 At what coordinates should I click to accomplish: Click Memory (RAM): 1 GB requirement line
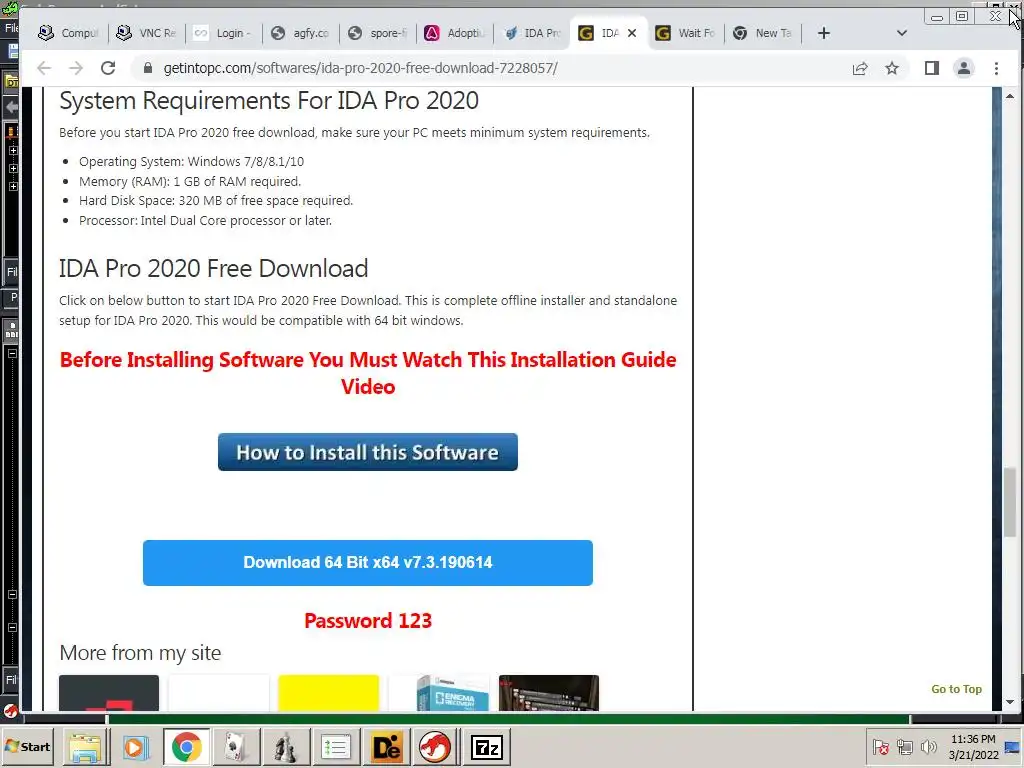pos(190,182)
